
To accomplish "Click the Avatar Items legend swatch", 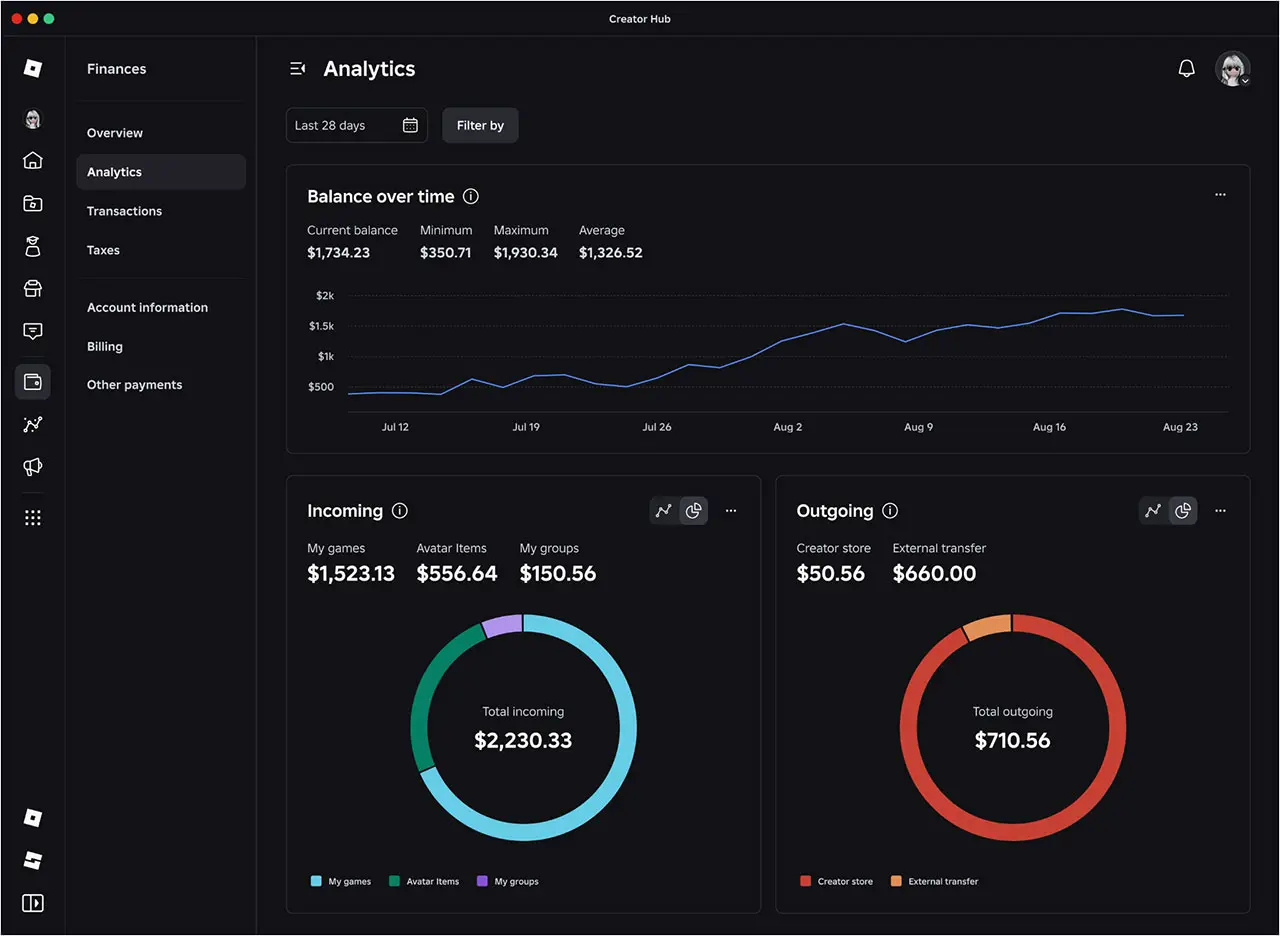I will pos(394,881).
